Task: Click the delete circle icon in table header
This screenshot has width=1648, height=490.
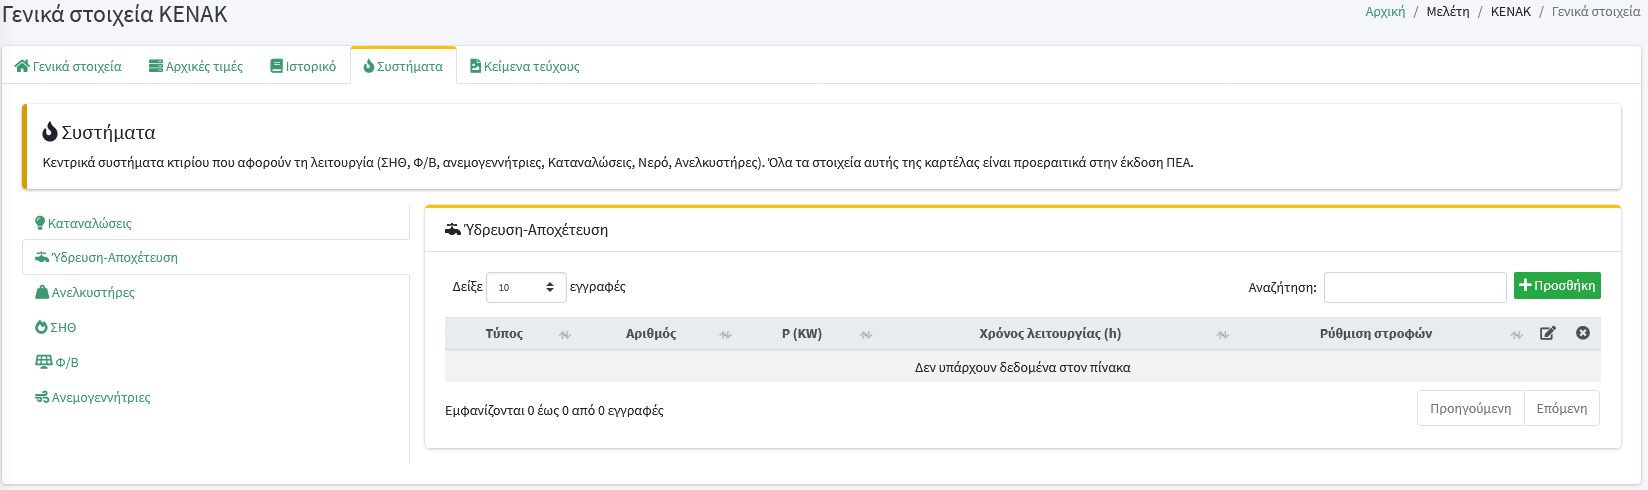Action: coord(1582,333)
